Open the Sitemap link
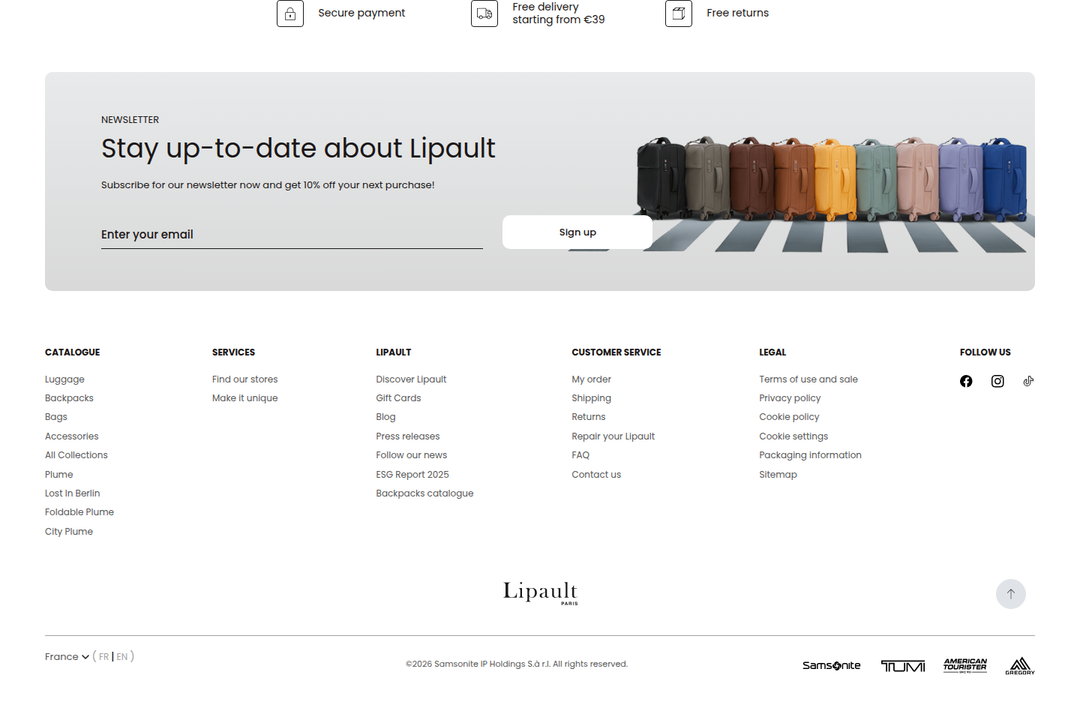This screenshot has height=708, width=1080. 778,475
